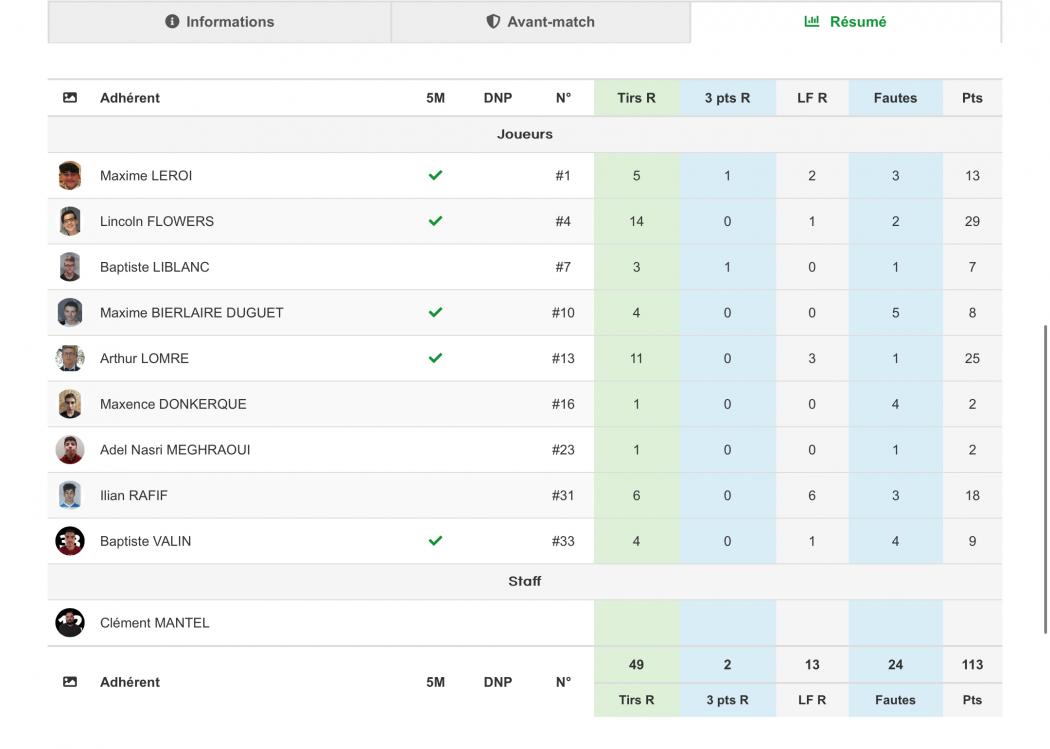Open Clément MANTEL's staff avatar
The height and width of the screenshot is (749, 1050).
pyautogui.click(x=70, y=622)
